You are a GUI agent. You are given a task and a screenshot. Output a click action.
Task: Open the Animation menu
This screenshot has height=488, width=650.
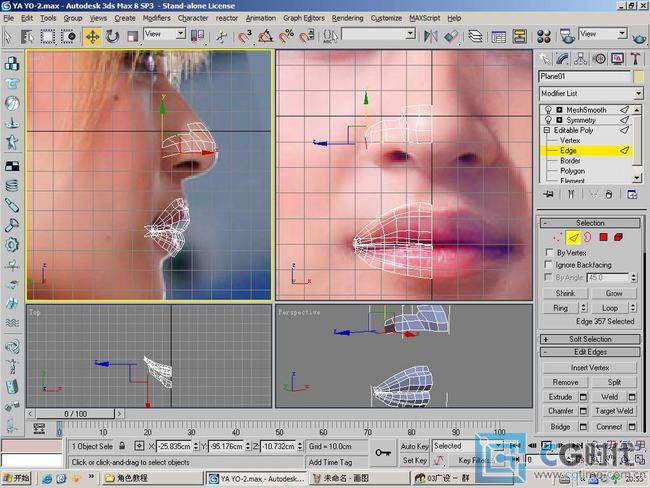260,18
